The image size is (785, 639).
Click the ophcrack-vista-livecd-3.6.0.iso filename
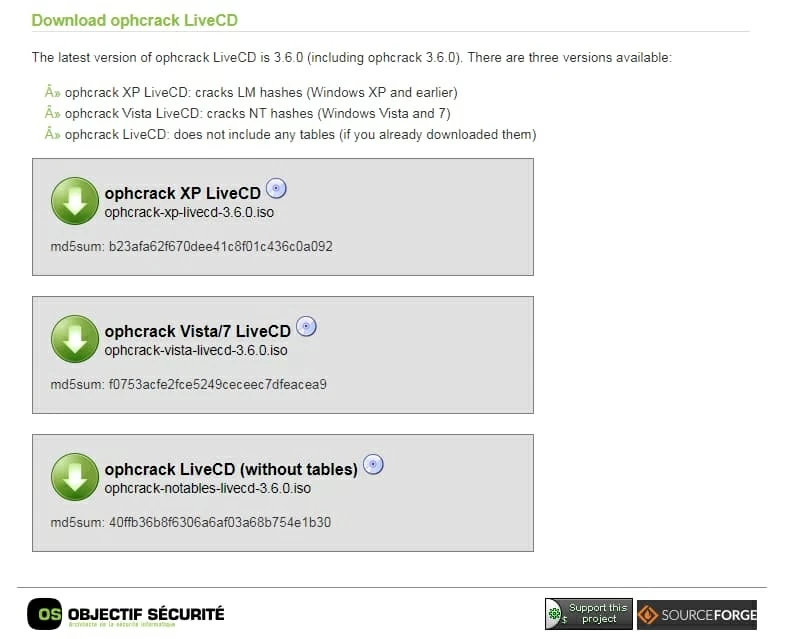196,351
